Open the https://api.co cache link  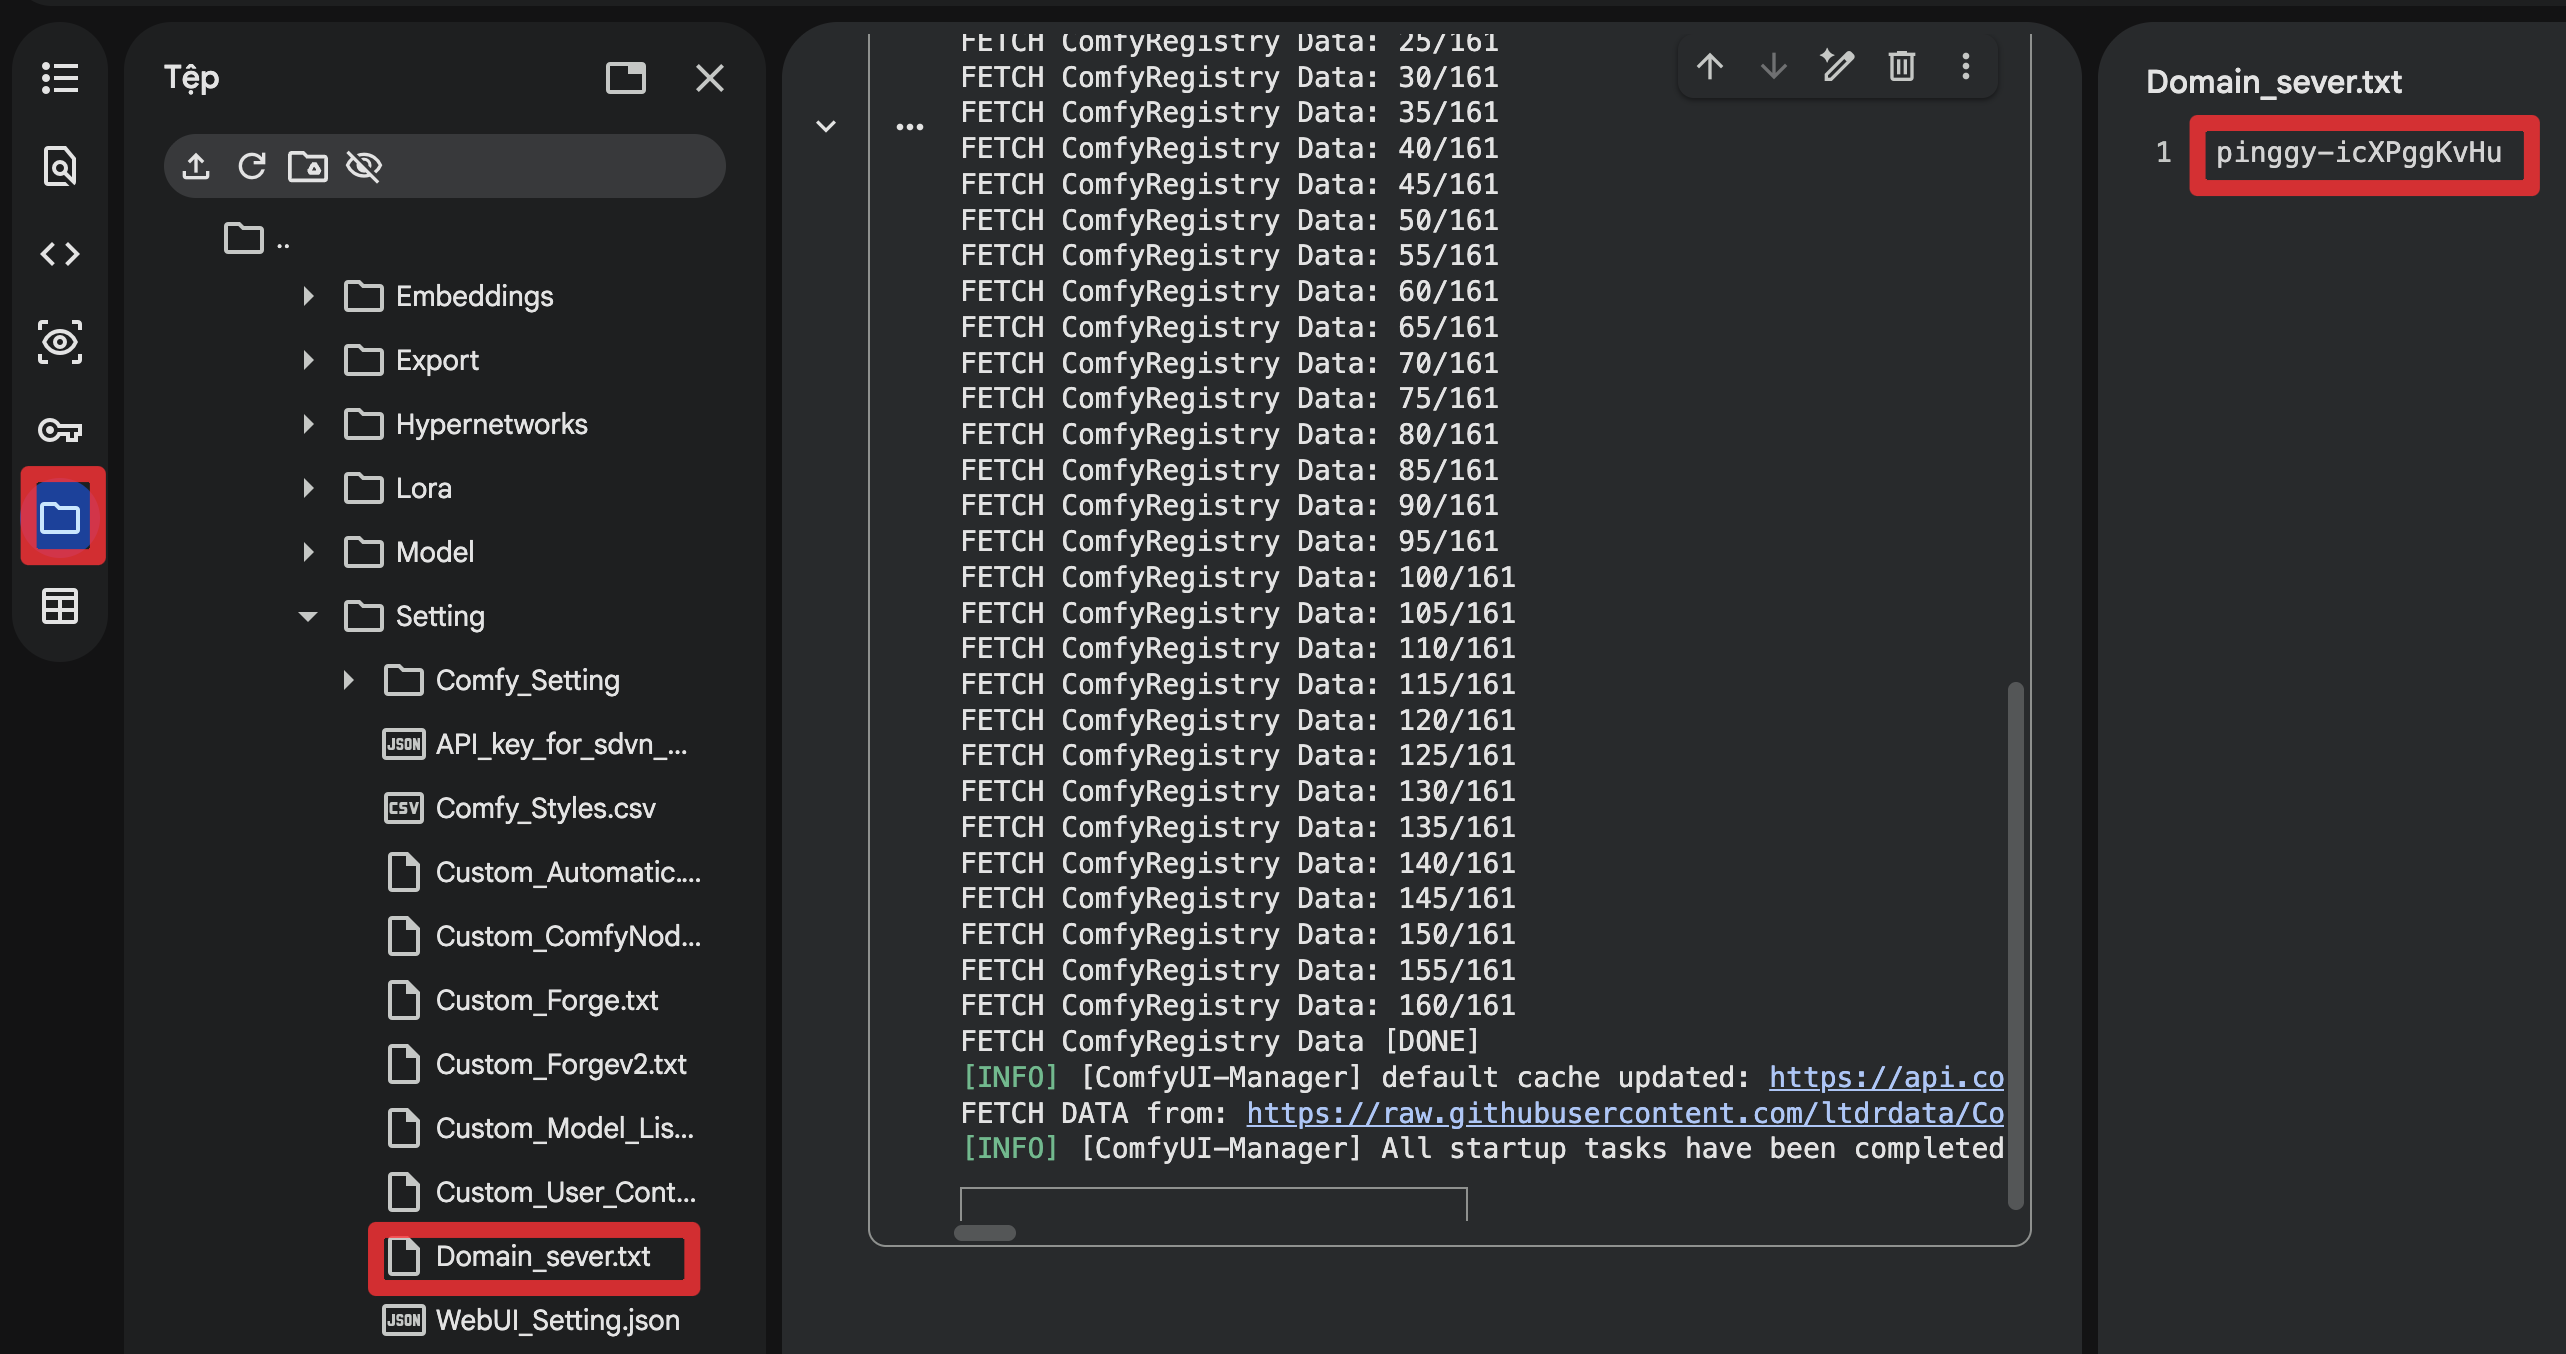tap(1886, 1077)
